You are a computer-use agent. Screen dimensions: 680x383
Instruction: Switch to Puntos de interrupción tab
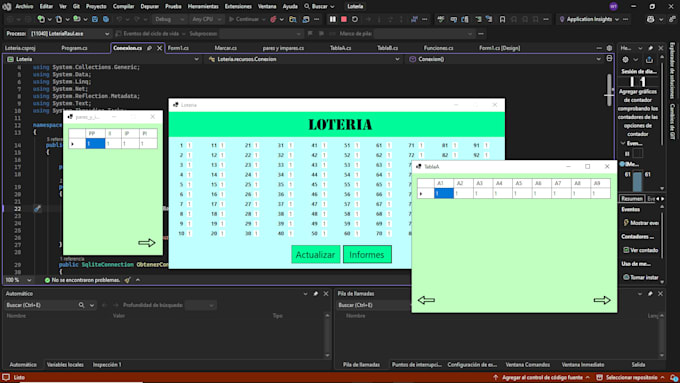[416, 365]
